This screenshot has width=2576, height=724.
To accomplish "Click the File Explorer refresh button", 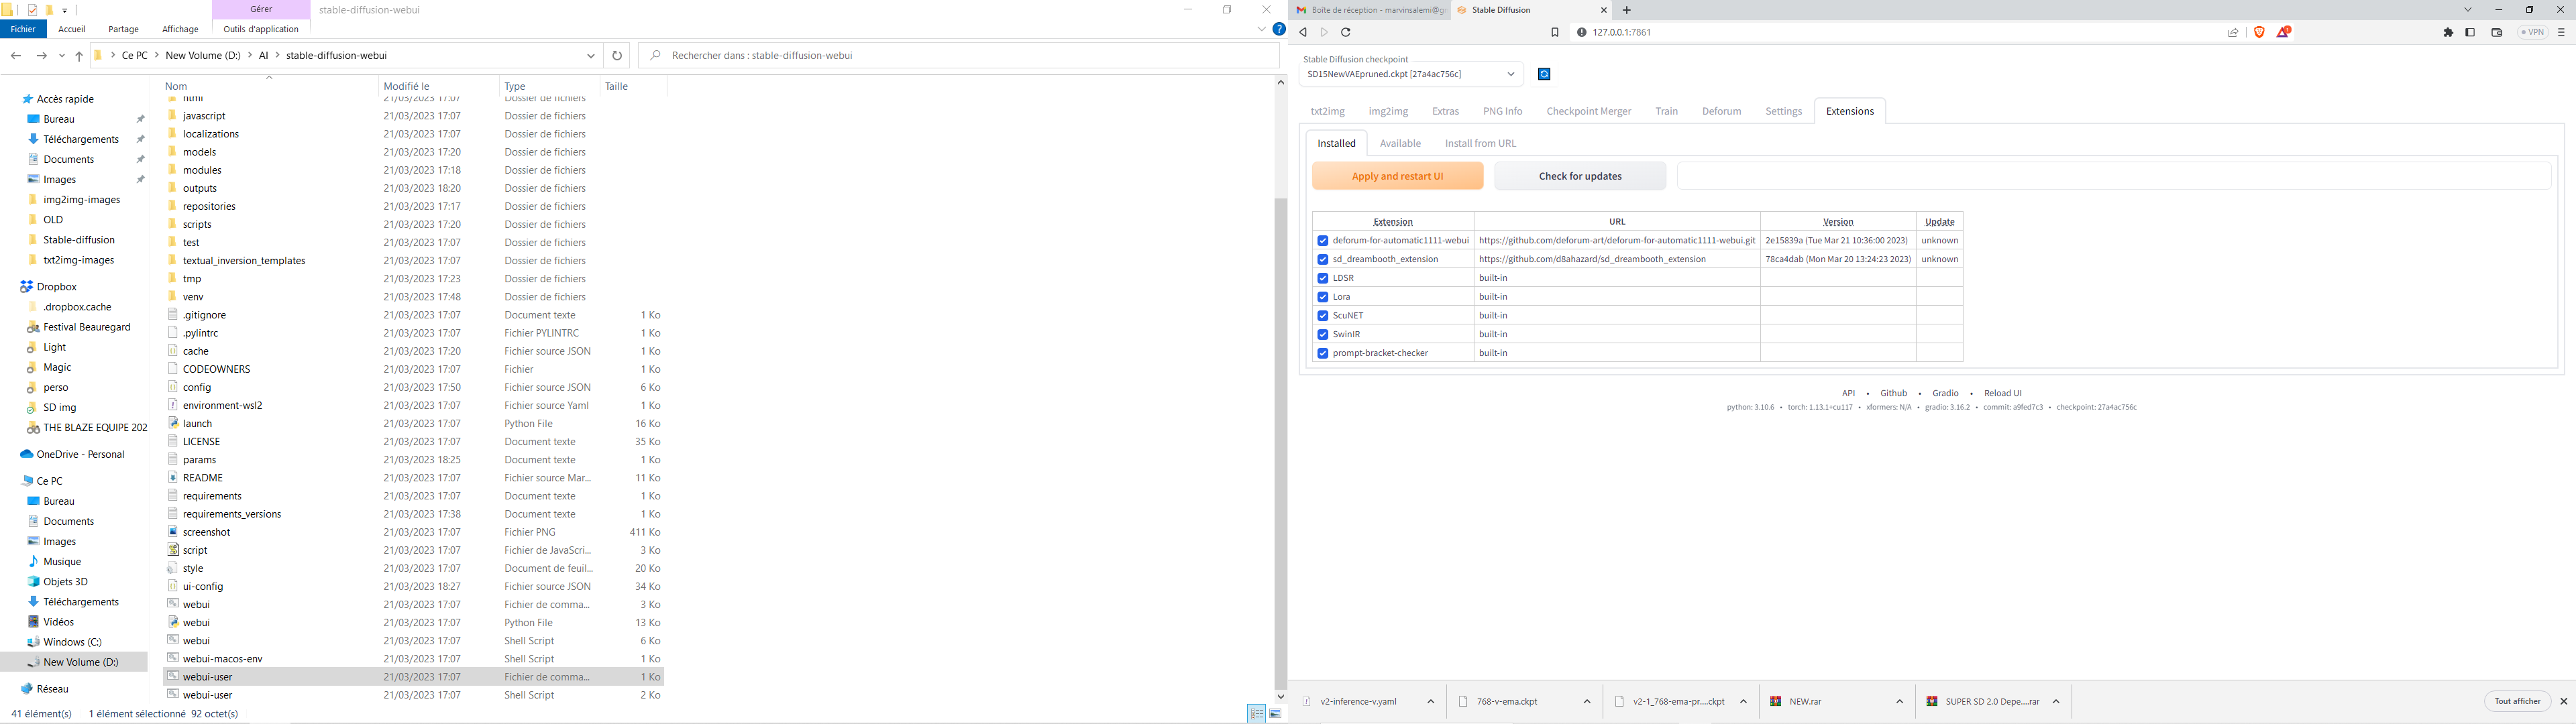I will tap(617, 56).
